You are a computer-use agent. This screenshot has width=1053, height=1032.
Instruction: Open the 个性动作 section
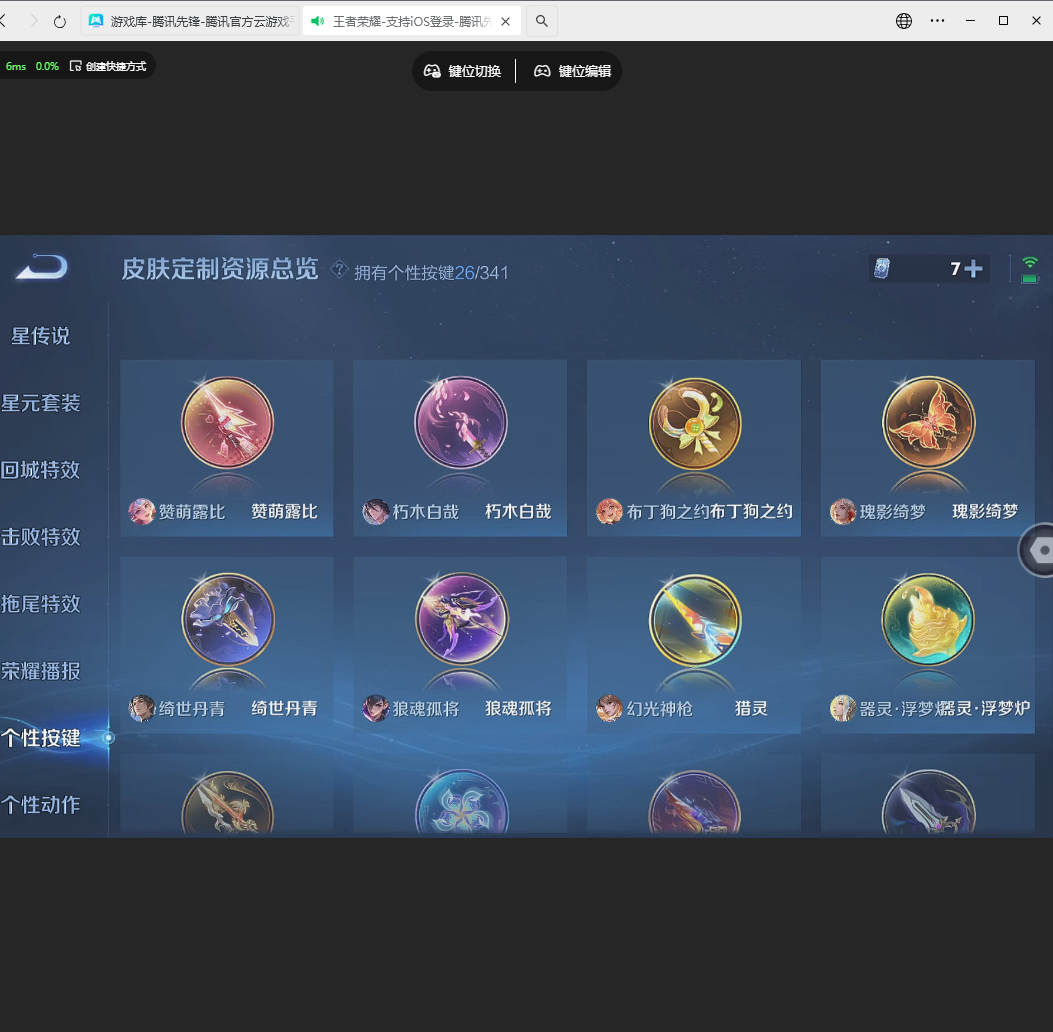pos(40,805)
